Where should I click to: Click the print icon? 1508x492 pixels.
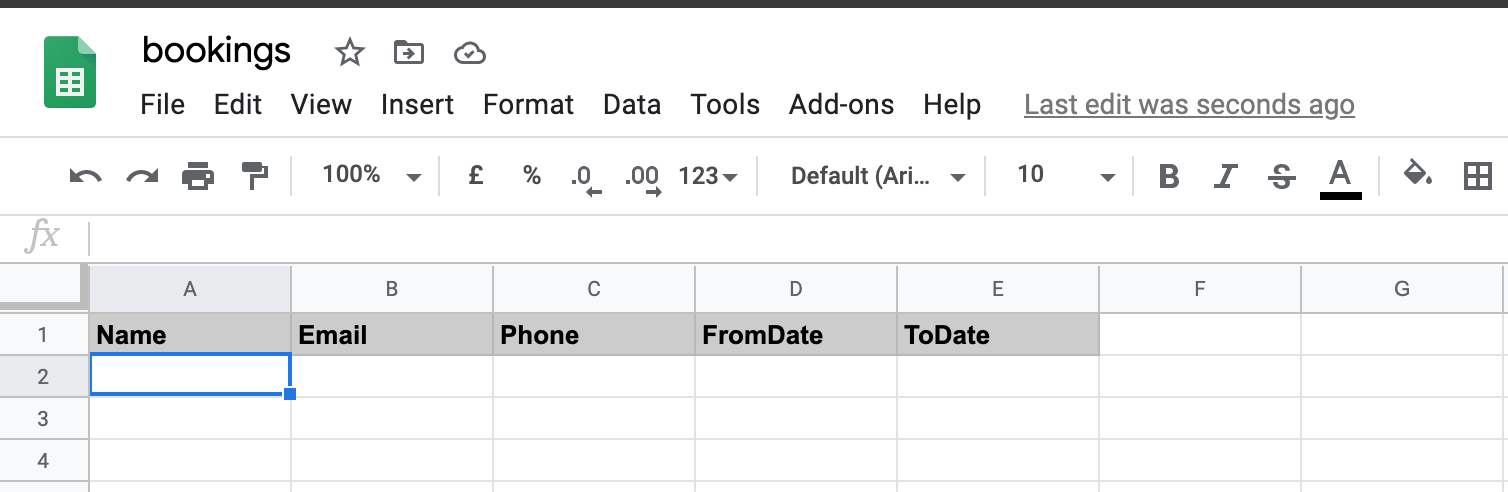[x=198, y=177]
